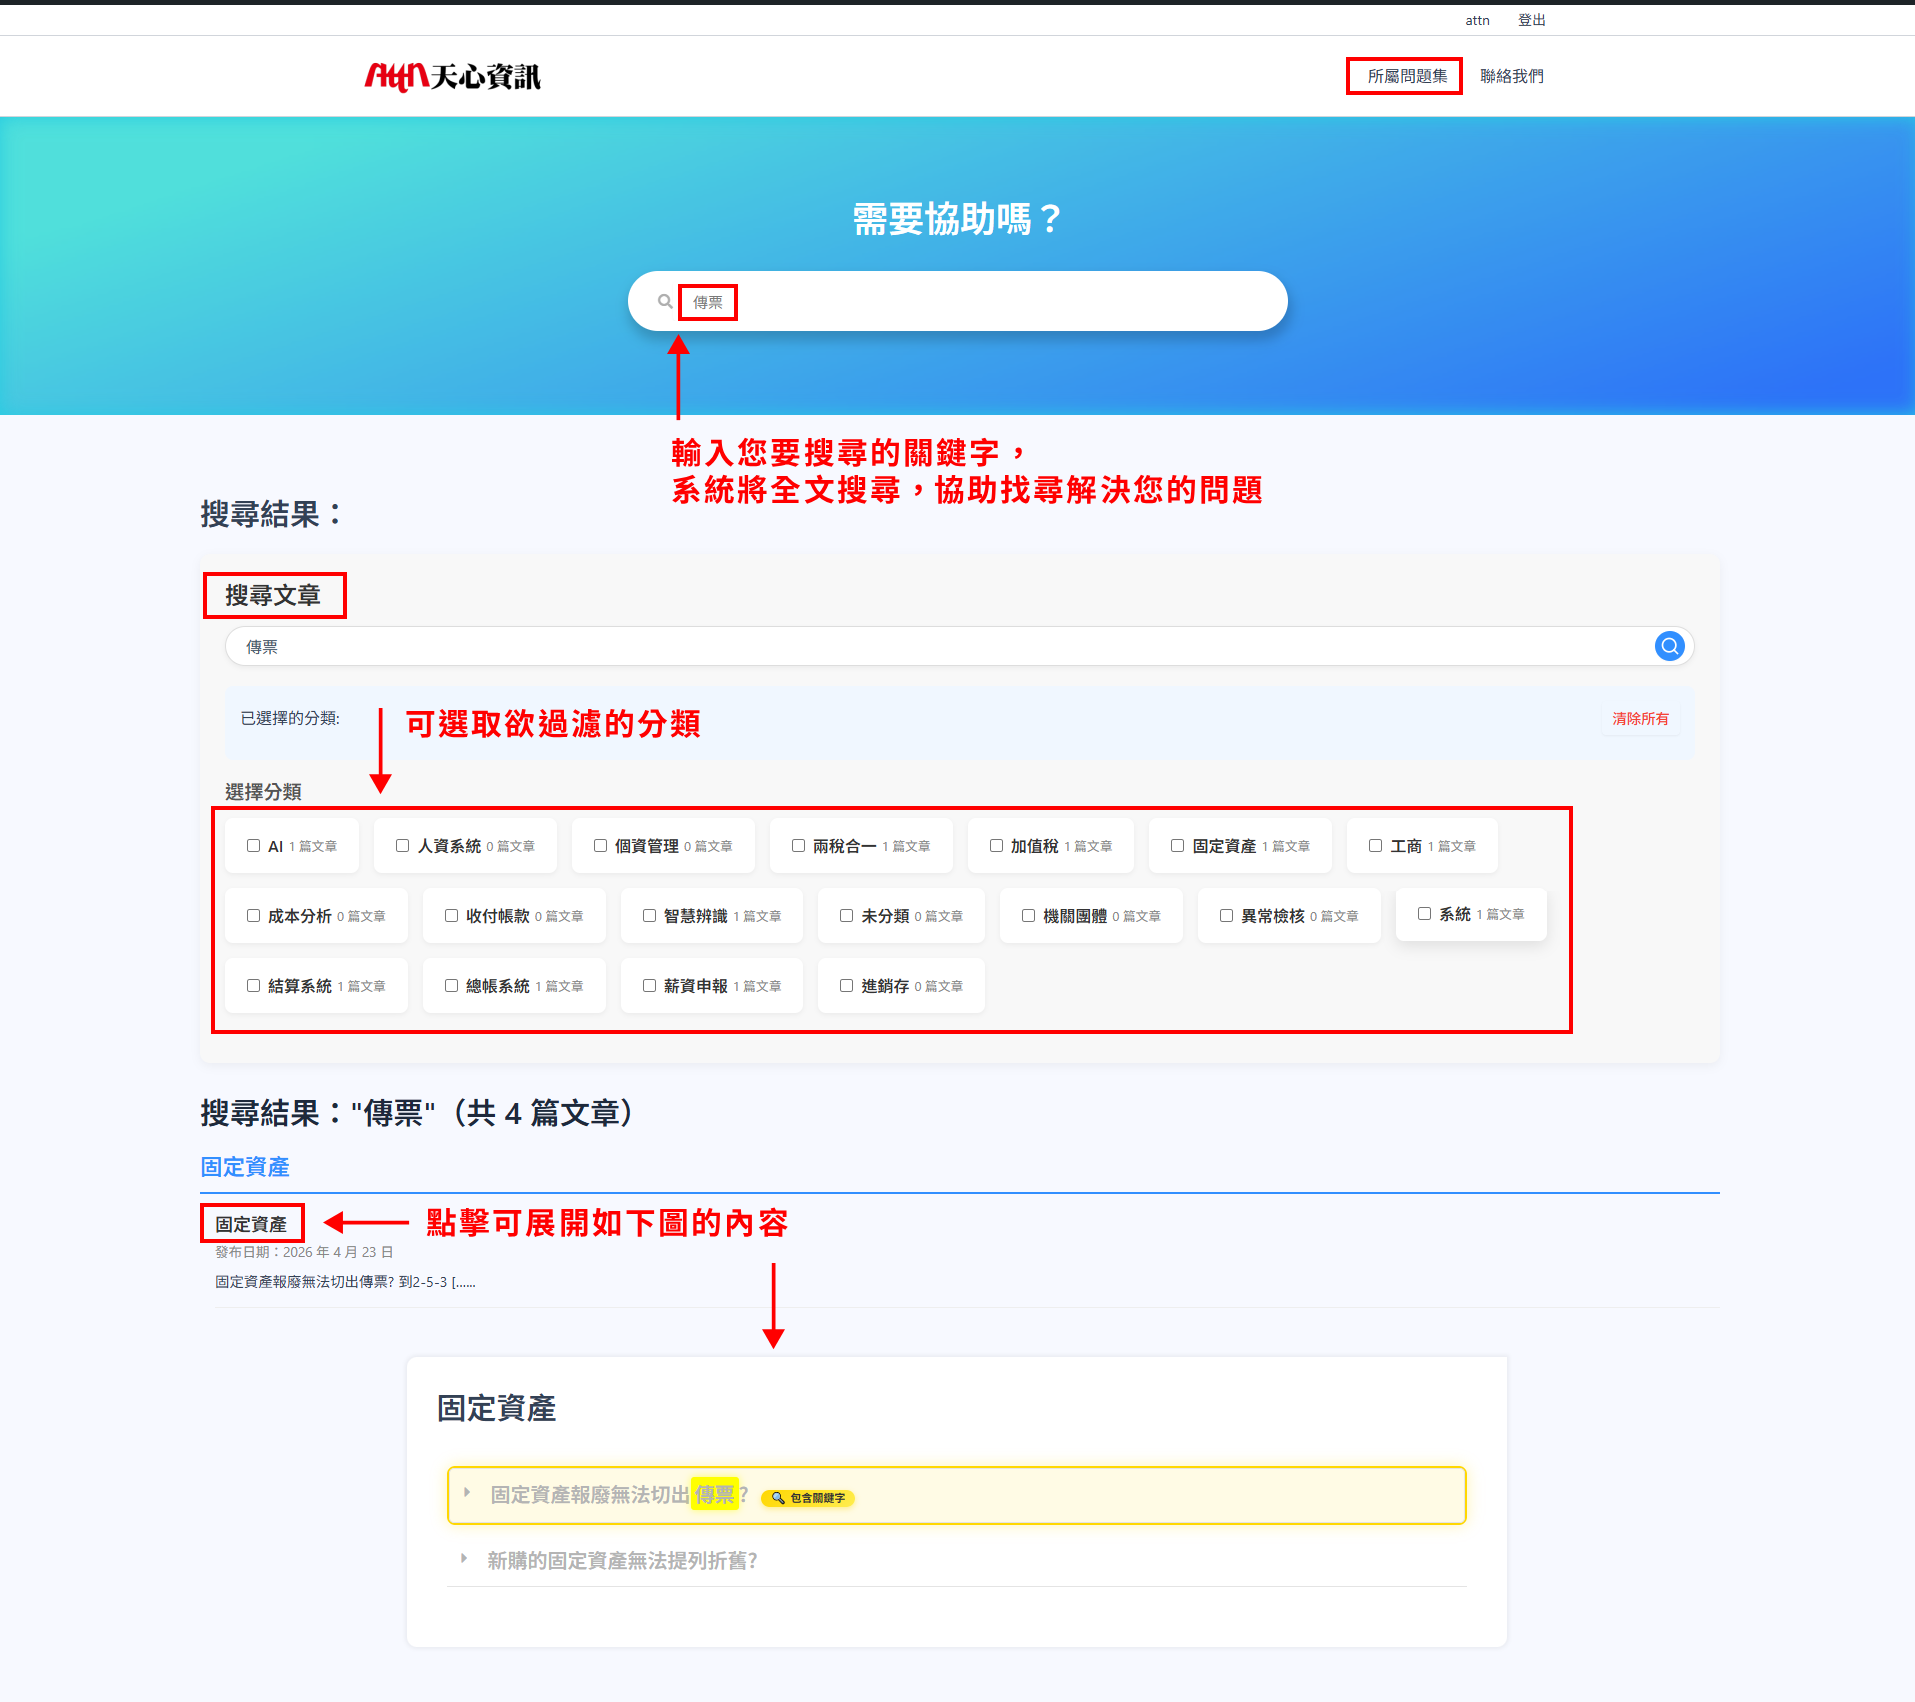Check the AI category checkbox
Viewport: 1915px width, 1702px height.
click(254, 846)
